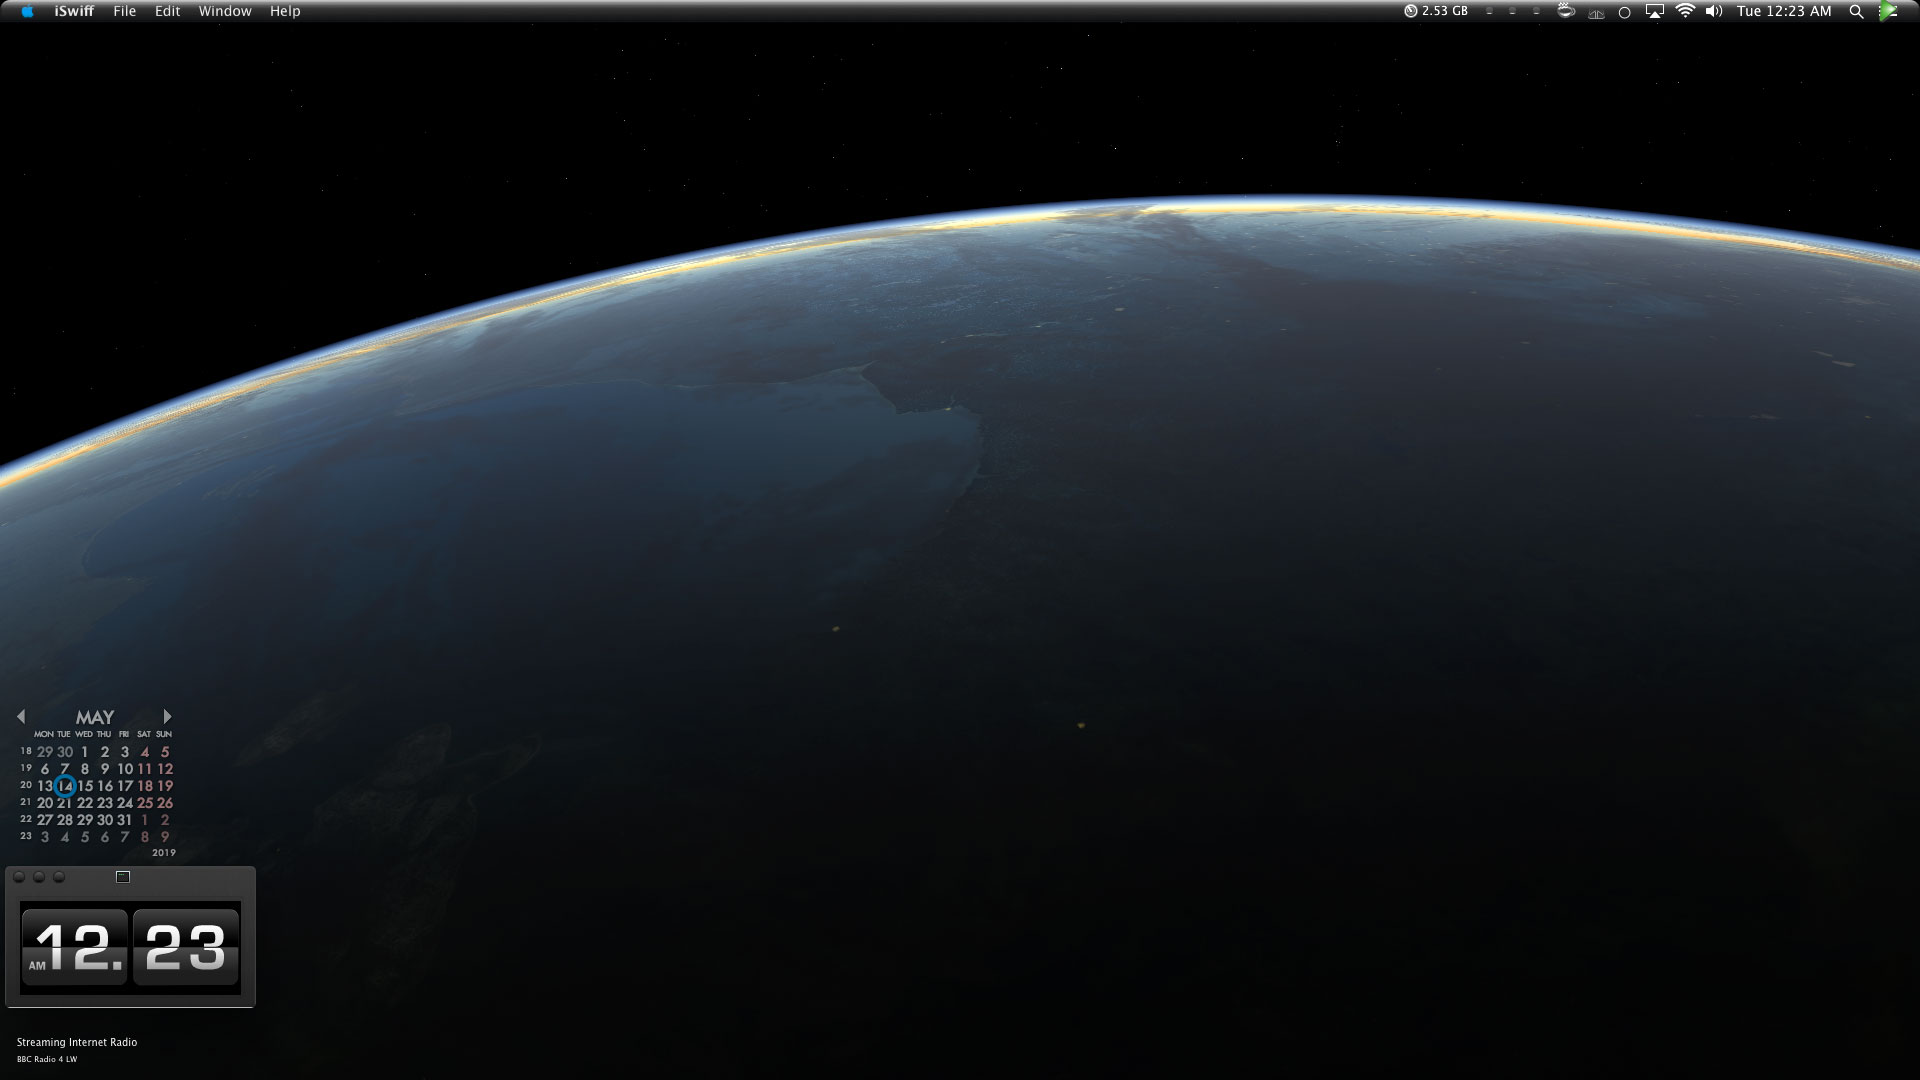1920x1080 pixels.
Task: Select May 27 in the calendar
Action: pos(45,820)
